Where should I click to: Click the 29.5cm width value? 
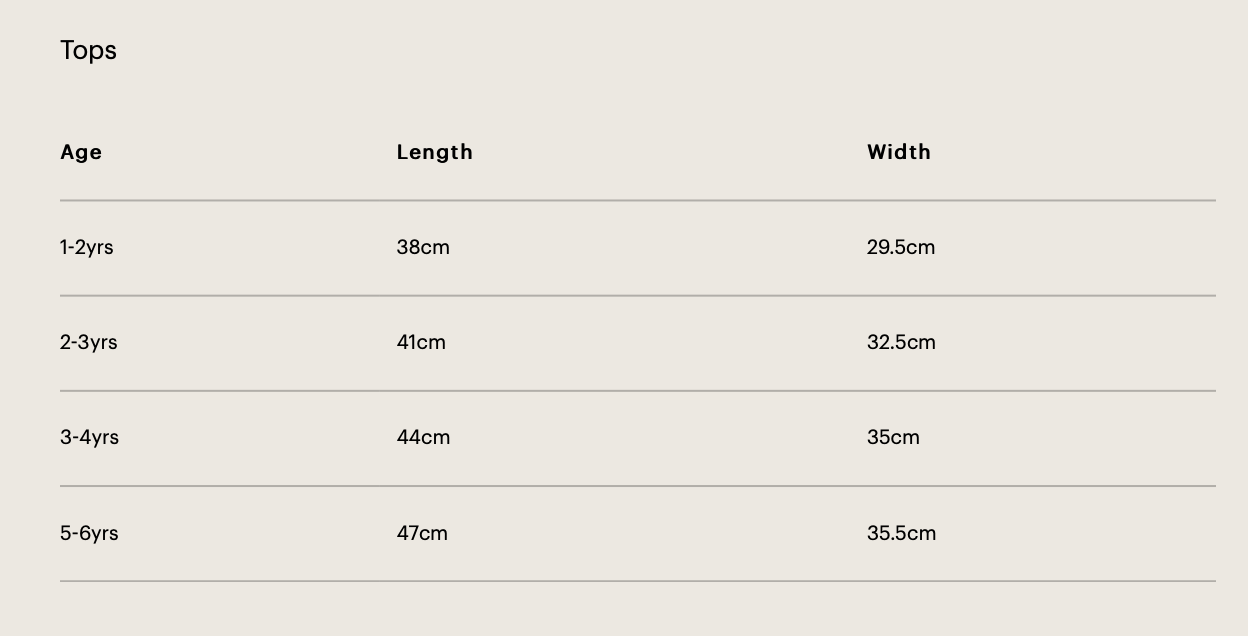click(900, 247)
